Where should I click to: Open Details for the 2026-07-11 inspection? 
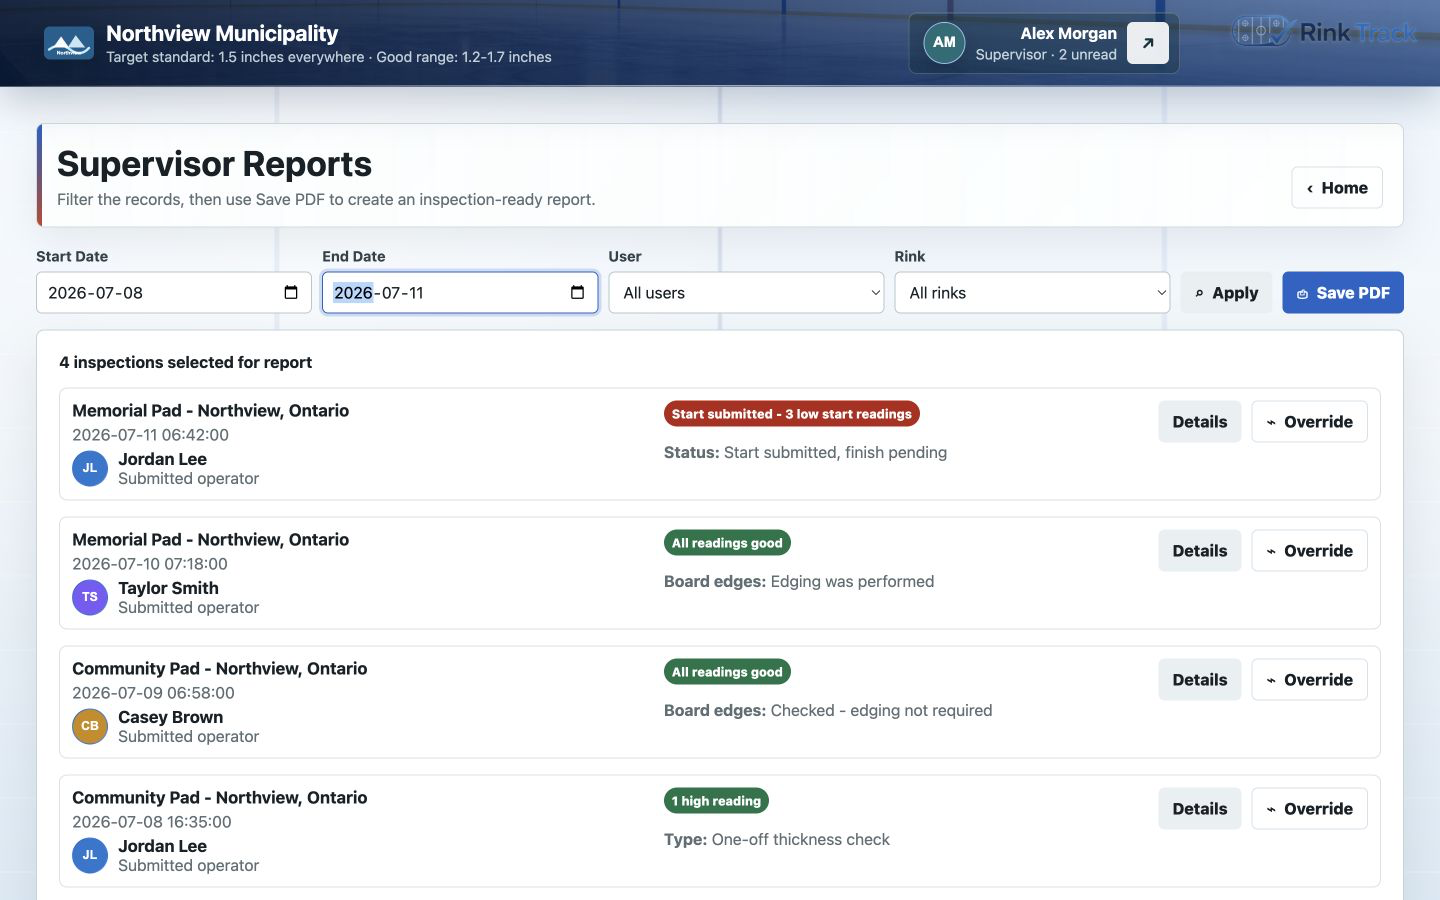(1200, 422)
